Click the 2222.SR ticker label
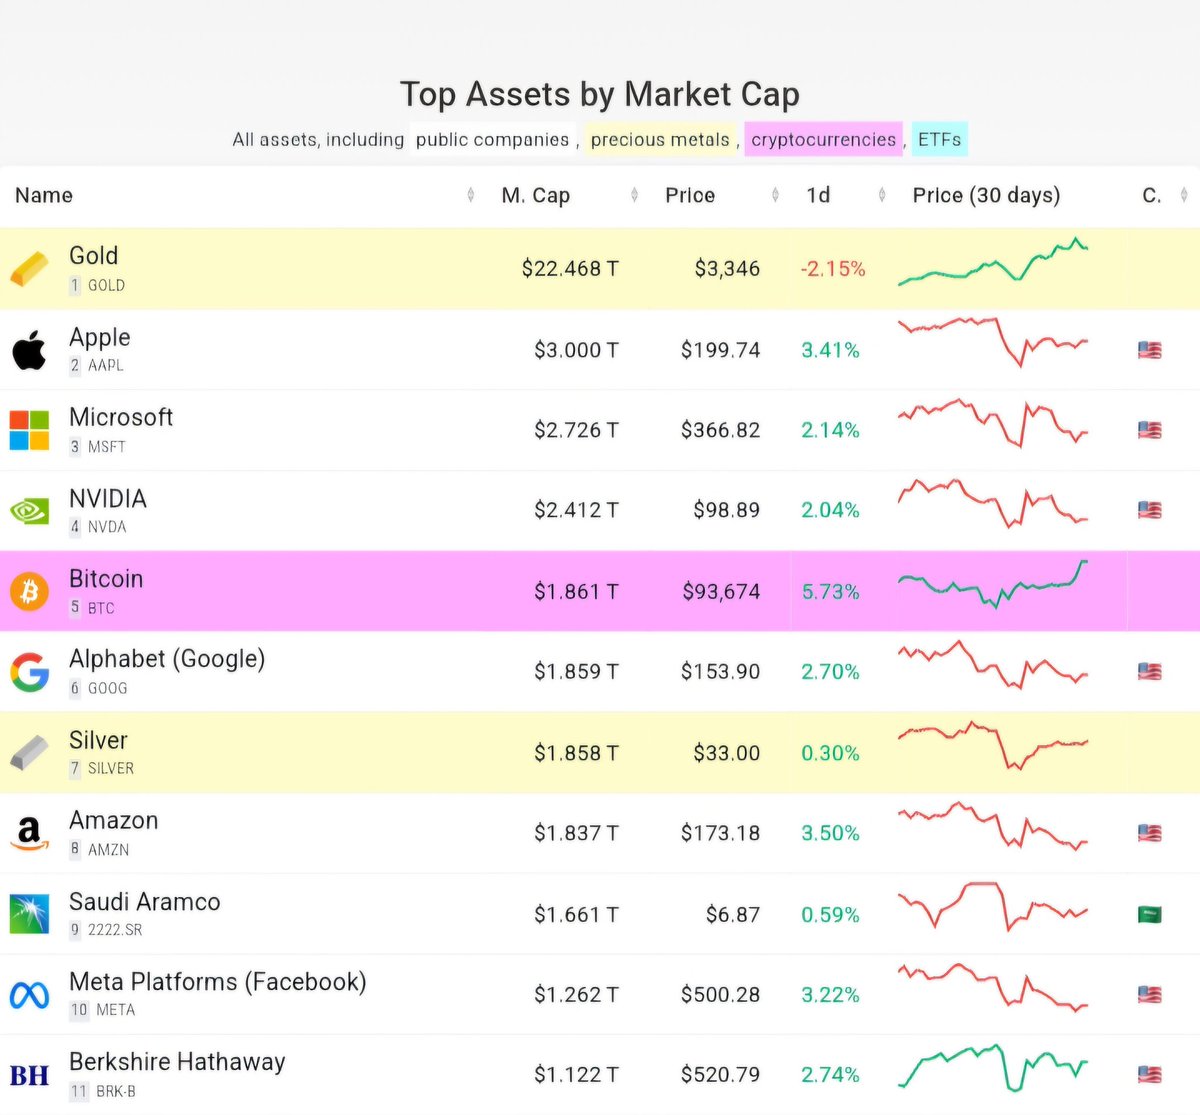The image size is (1200, 1115). click(115, 930)
